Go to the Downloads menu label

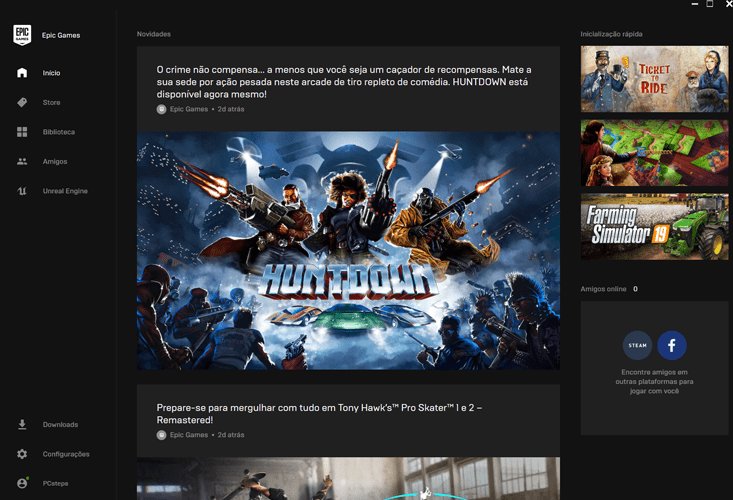(60, 424)
